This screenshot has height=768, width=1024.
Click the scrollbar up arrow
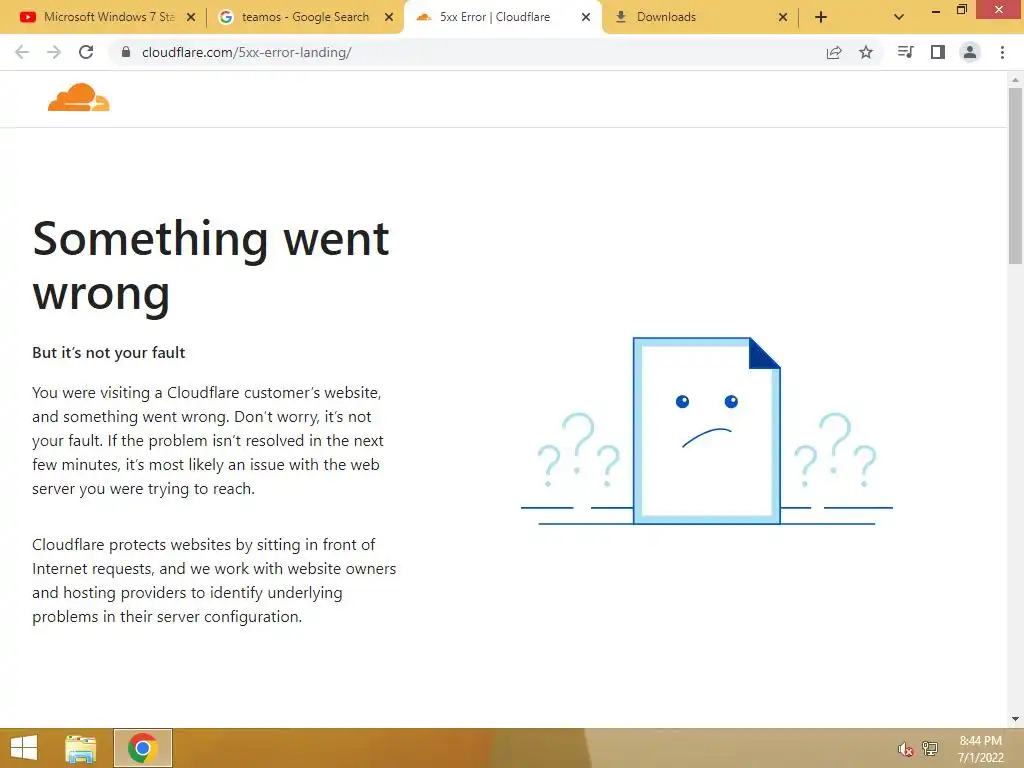pos(1015,80)
